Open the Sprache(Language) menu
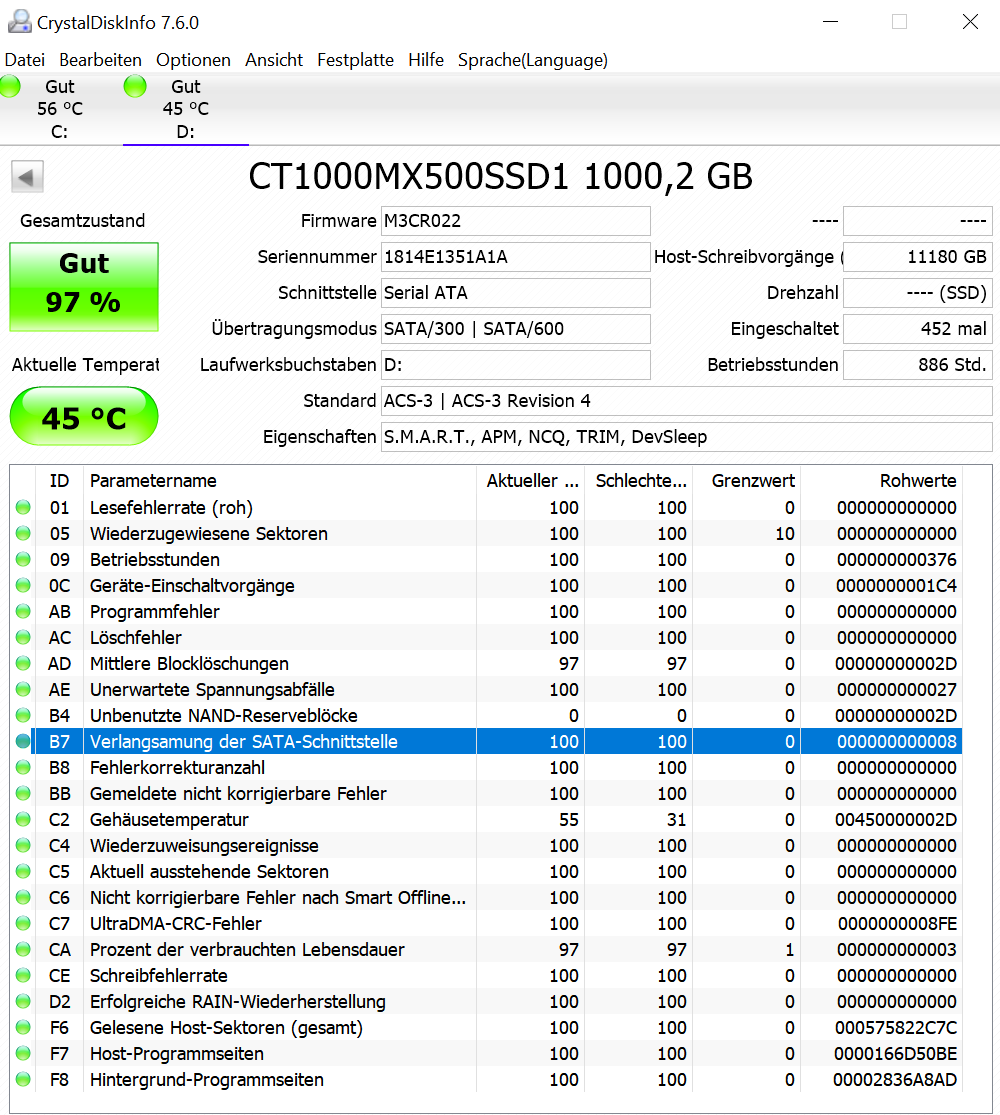This screenshot has height=1115, width=1000. click(x=532, y=60)
